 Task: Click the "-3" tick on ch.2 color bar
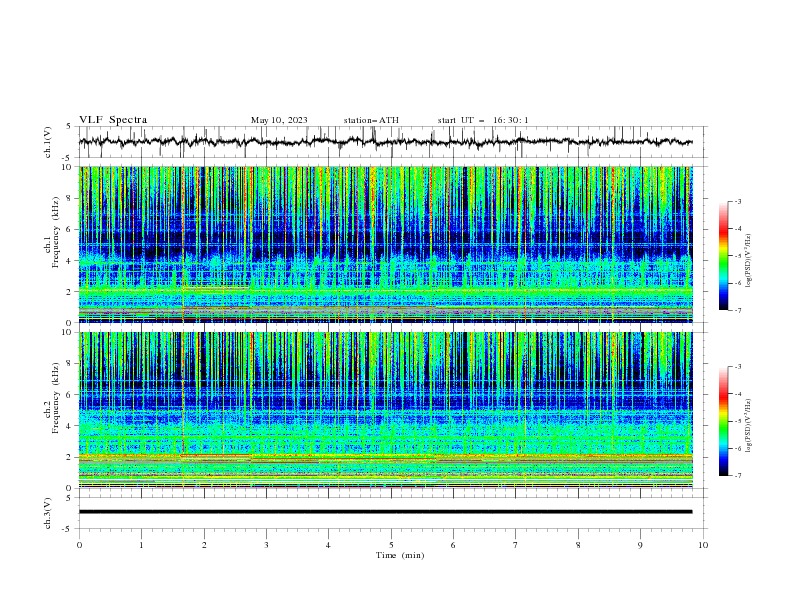[738, 367]
